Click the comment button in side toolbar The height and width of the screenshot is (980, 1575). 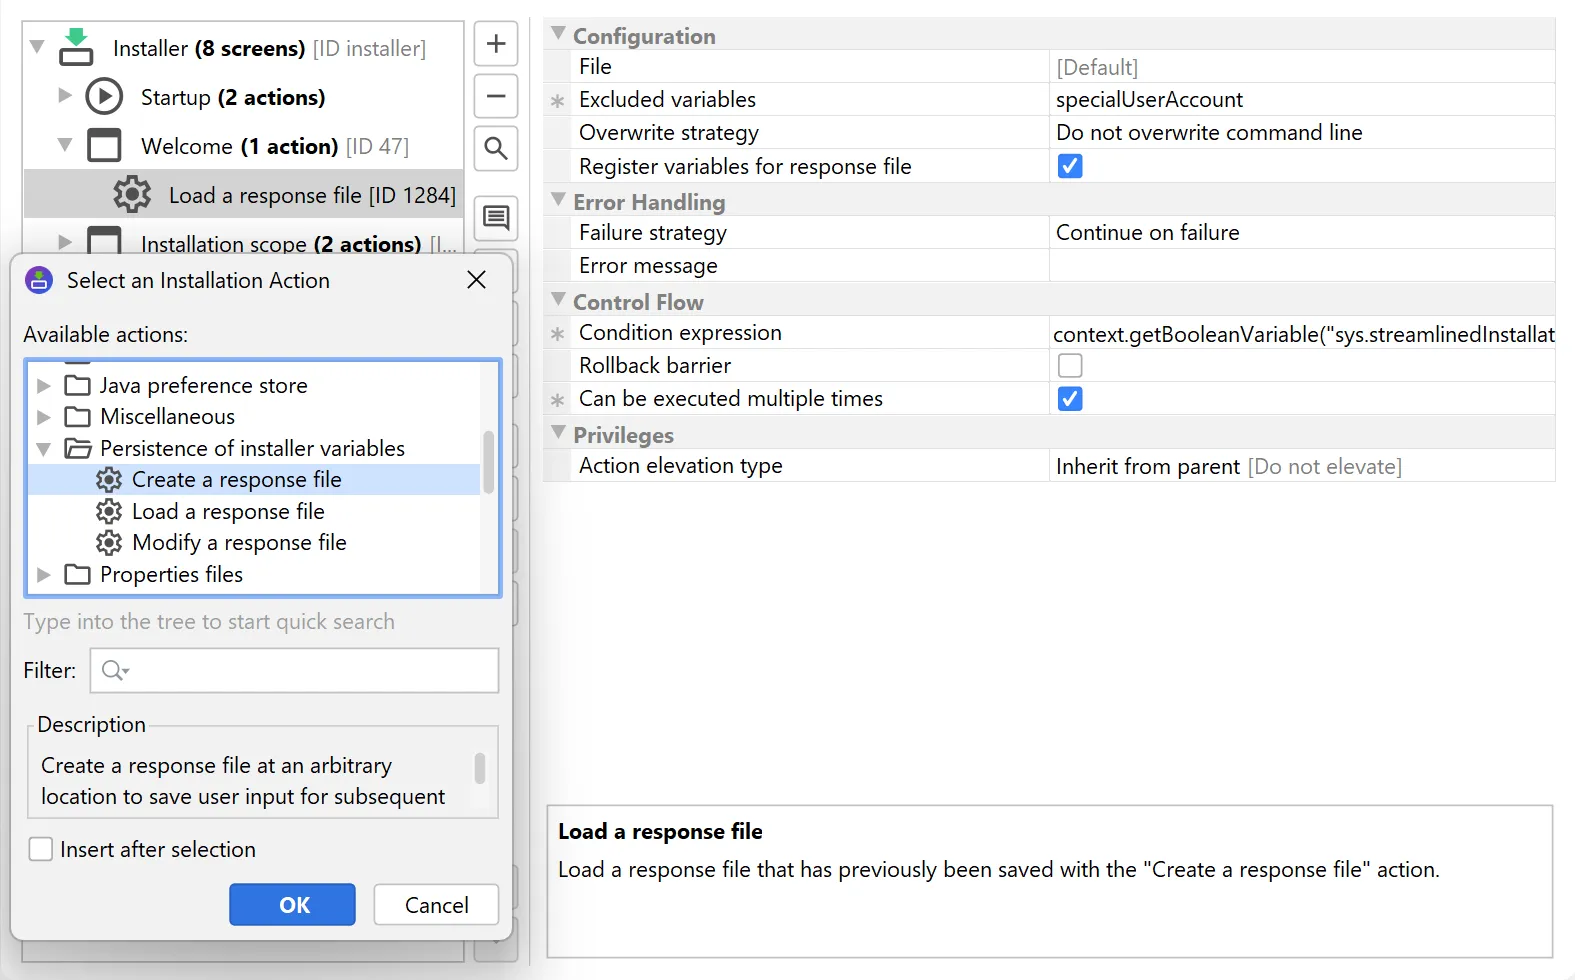pyautogui.click(x=496, y=218)
